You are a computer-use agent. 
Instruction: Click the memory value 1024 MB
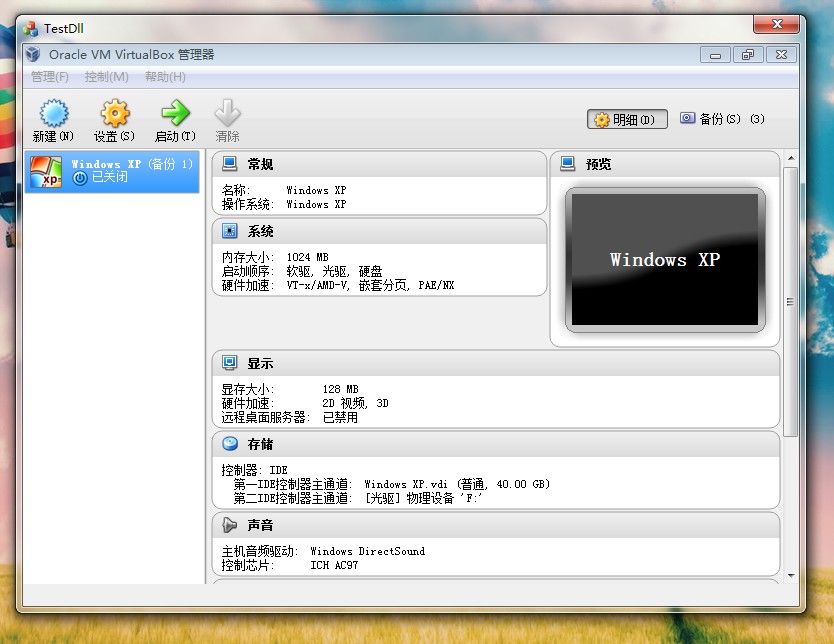[307, 257]
